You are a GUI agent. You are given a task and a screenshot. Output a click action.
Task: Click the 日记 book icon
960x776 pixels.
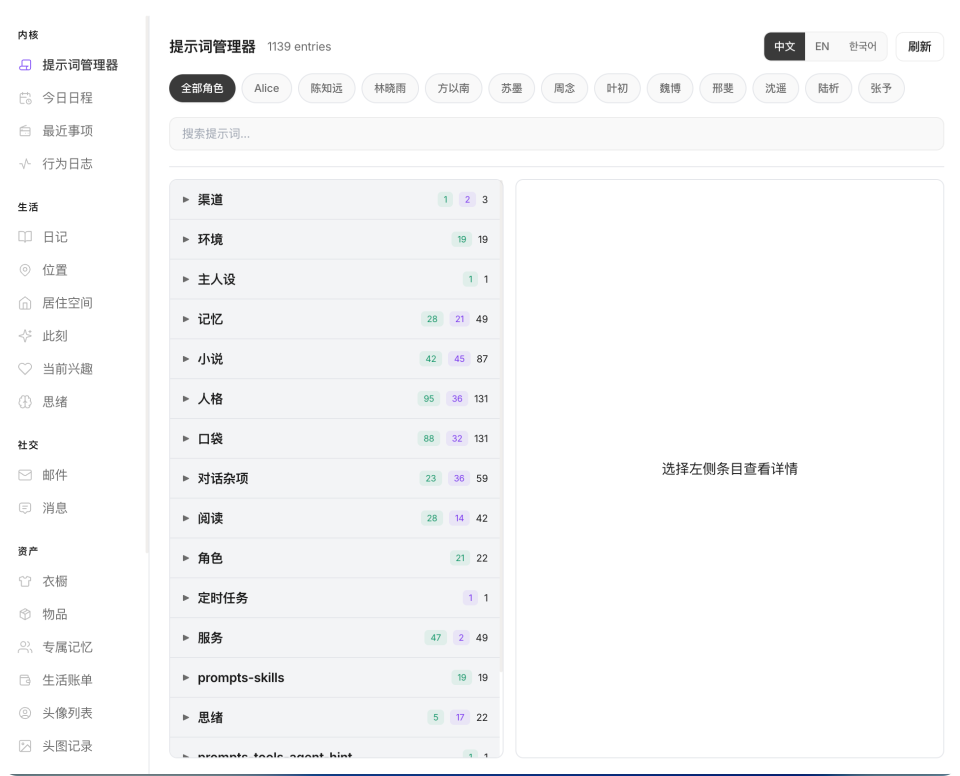[x=25, y=237]
